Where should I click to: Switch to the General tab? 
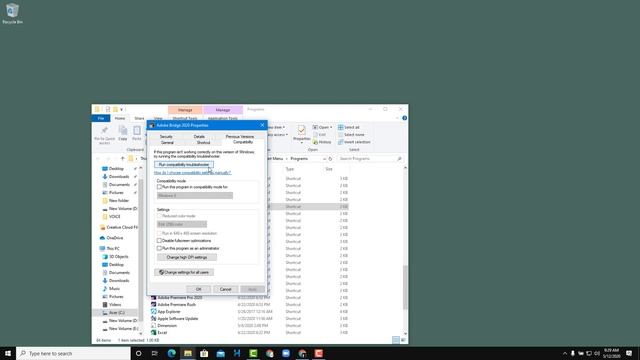[167, 143]
